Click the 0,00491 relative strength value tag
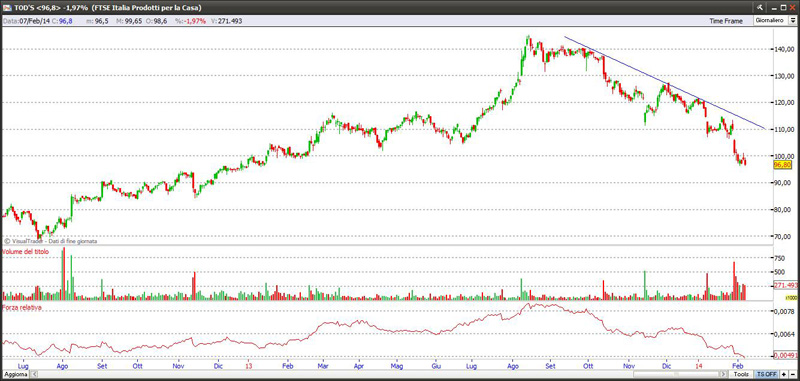The height and width of the screenshot is (381, 800). [x=786, y=355]
